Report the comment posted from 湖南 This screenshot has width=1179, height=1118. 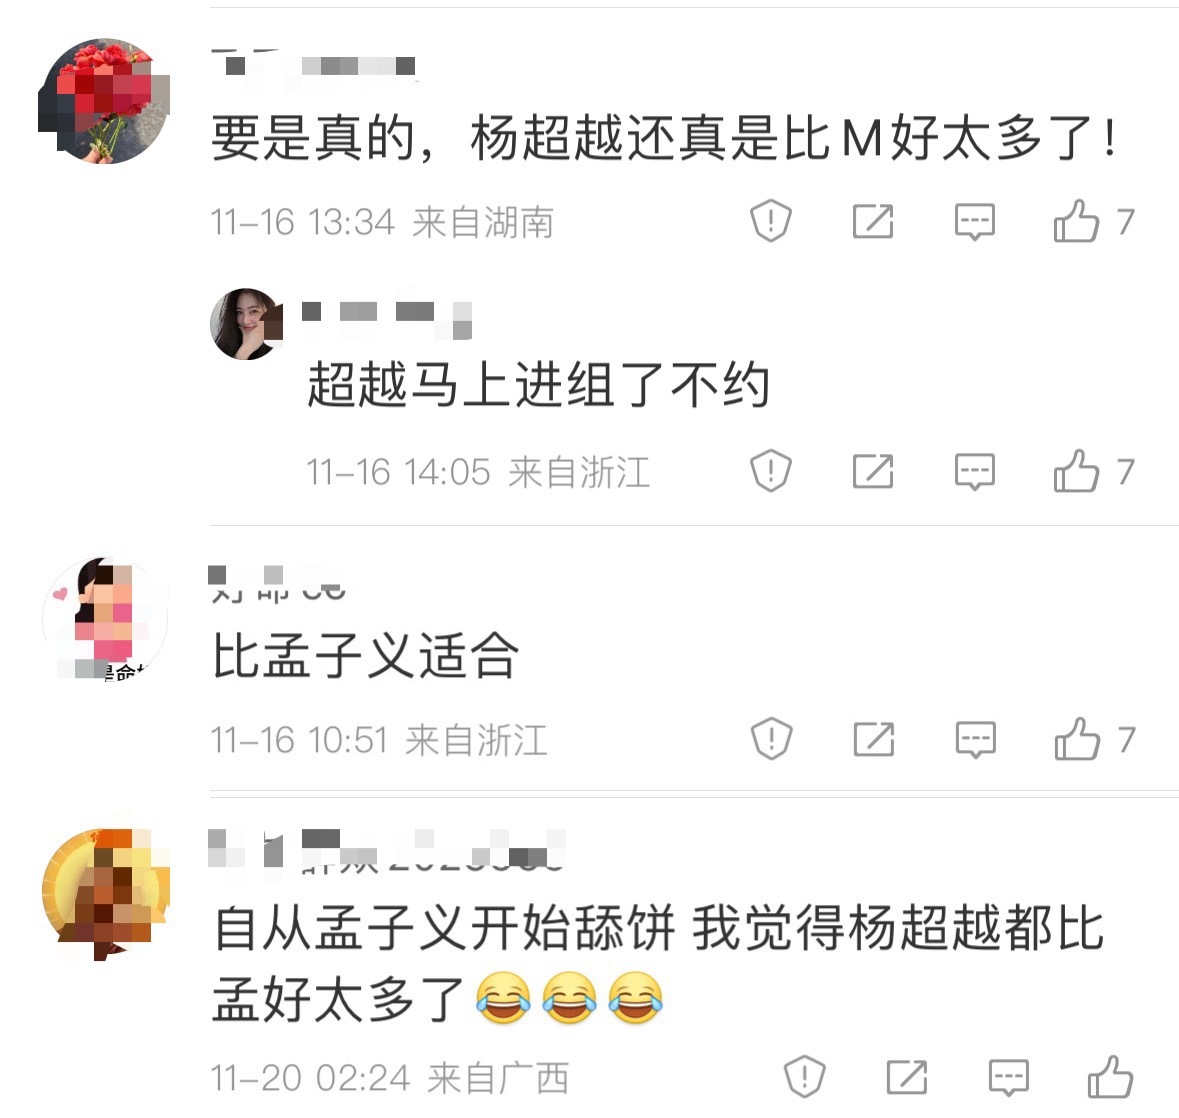point(771,221)
